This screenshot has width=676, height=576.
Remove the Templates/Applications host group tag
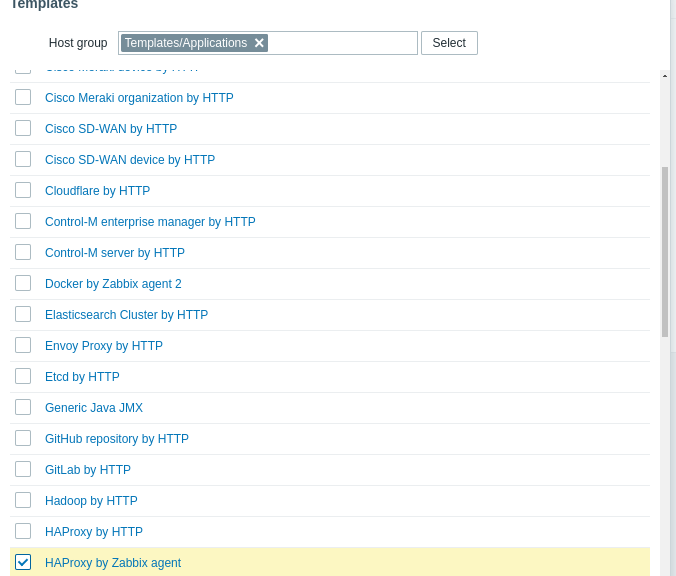coord(259,43)
